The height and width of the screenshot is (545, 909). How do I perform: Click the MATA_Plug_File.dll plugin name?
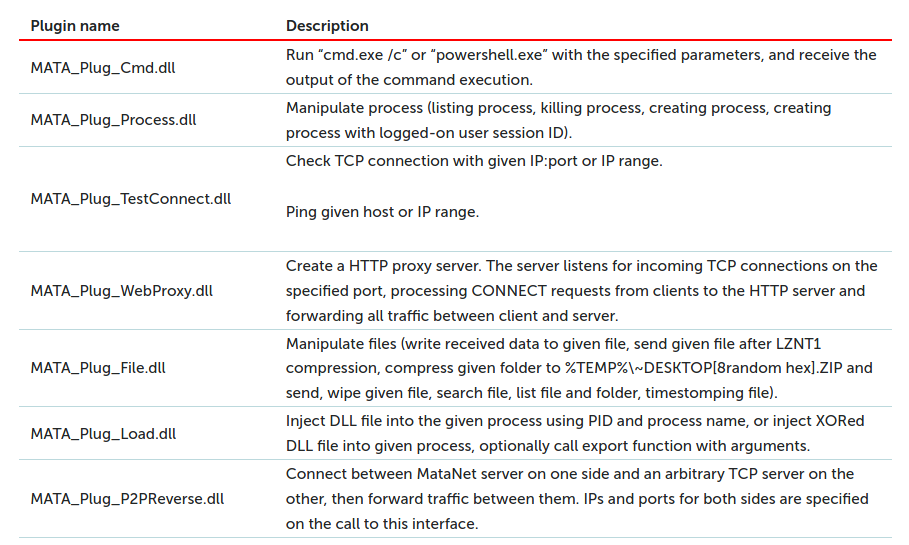pos(98,368)
